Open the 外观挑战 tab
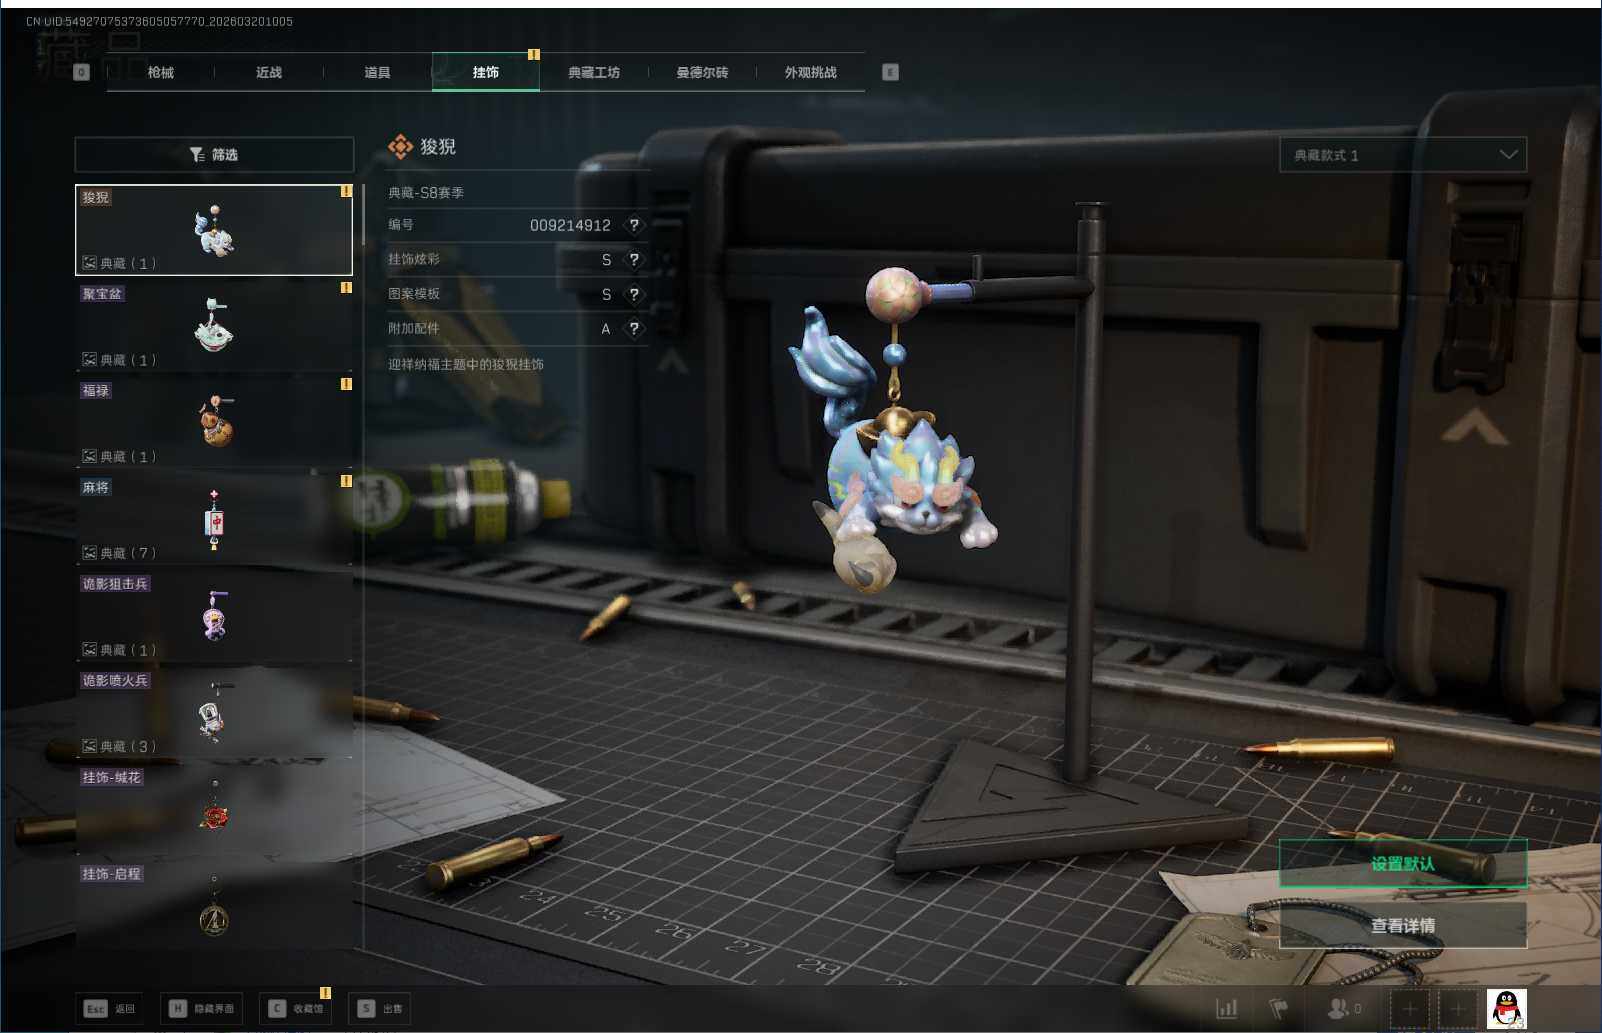 (x=810, y=72)
